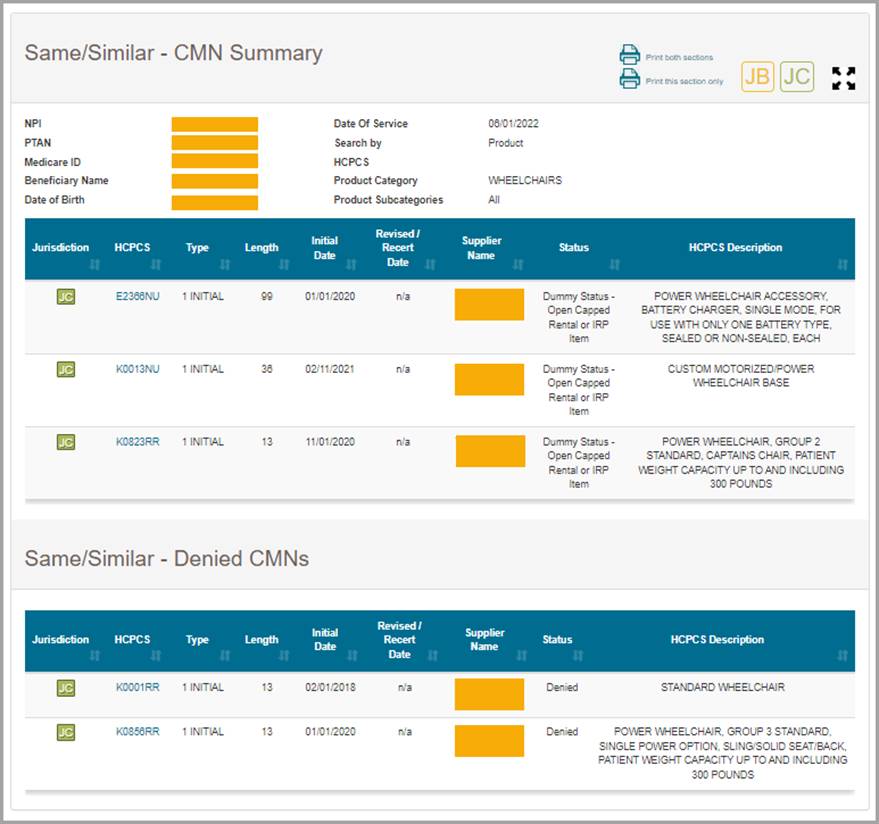Click the JC badge in K0001RR row
The image size is (879, 824).
[x=65, y=688]
